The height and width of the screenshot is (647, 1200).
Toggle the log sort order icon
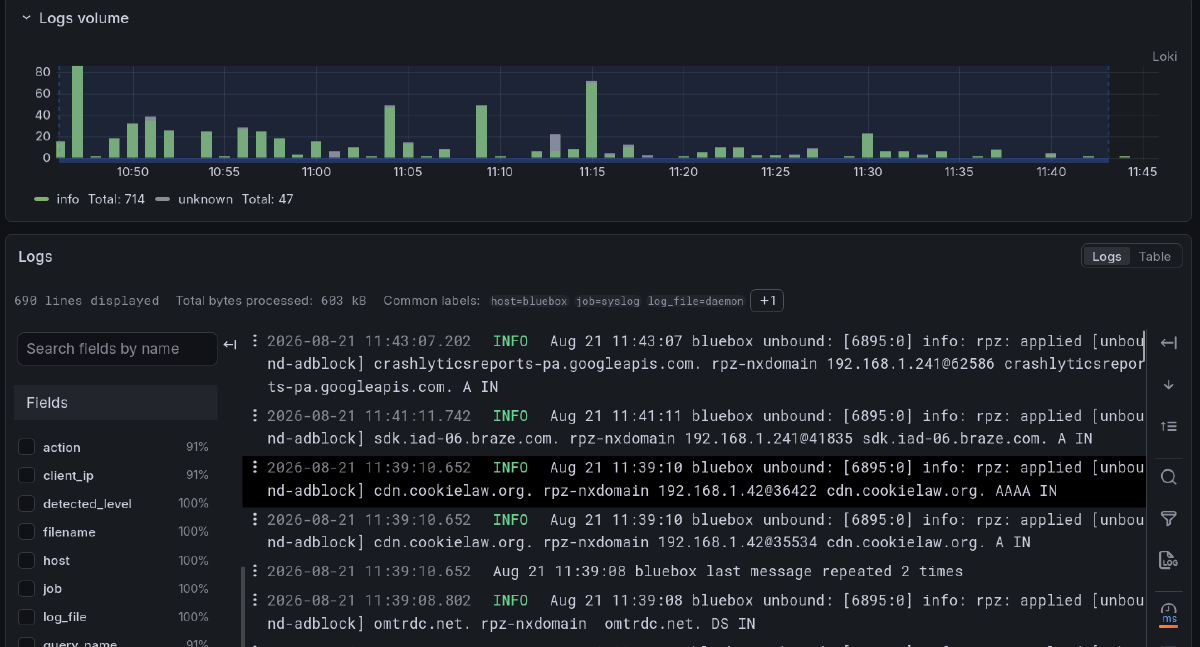(1168, 427)
